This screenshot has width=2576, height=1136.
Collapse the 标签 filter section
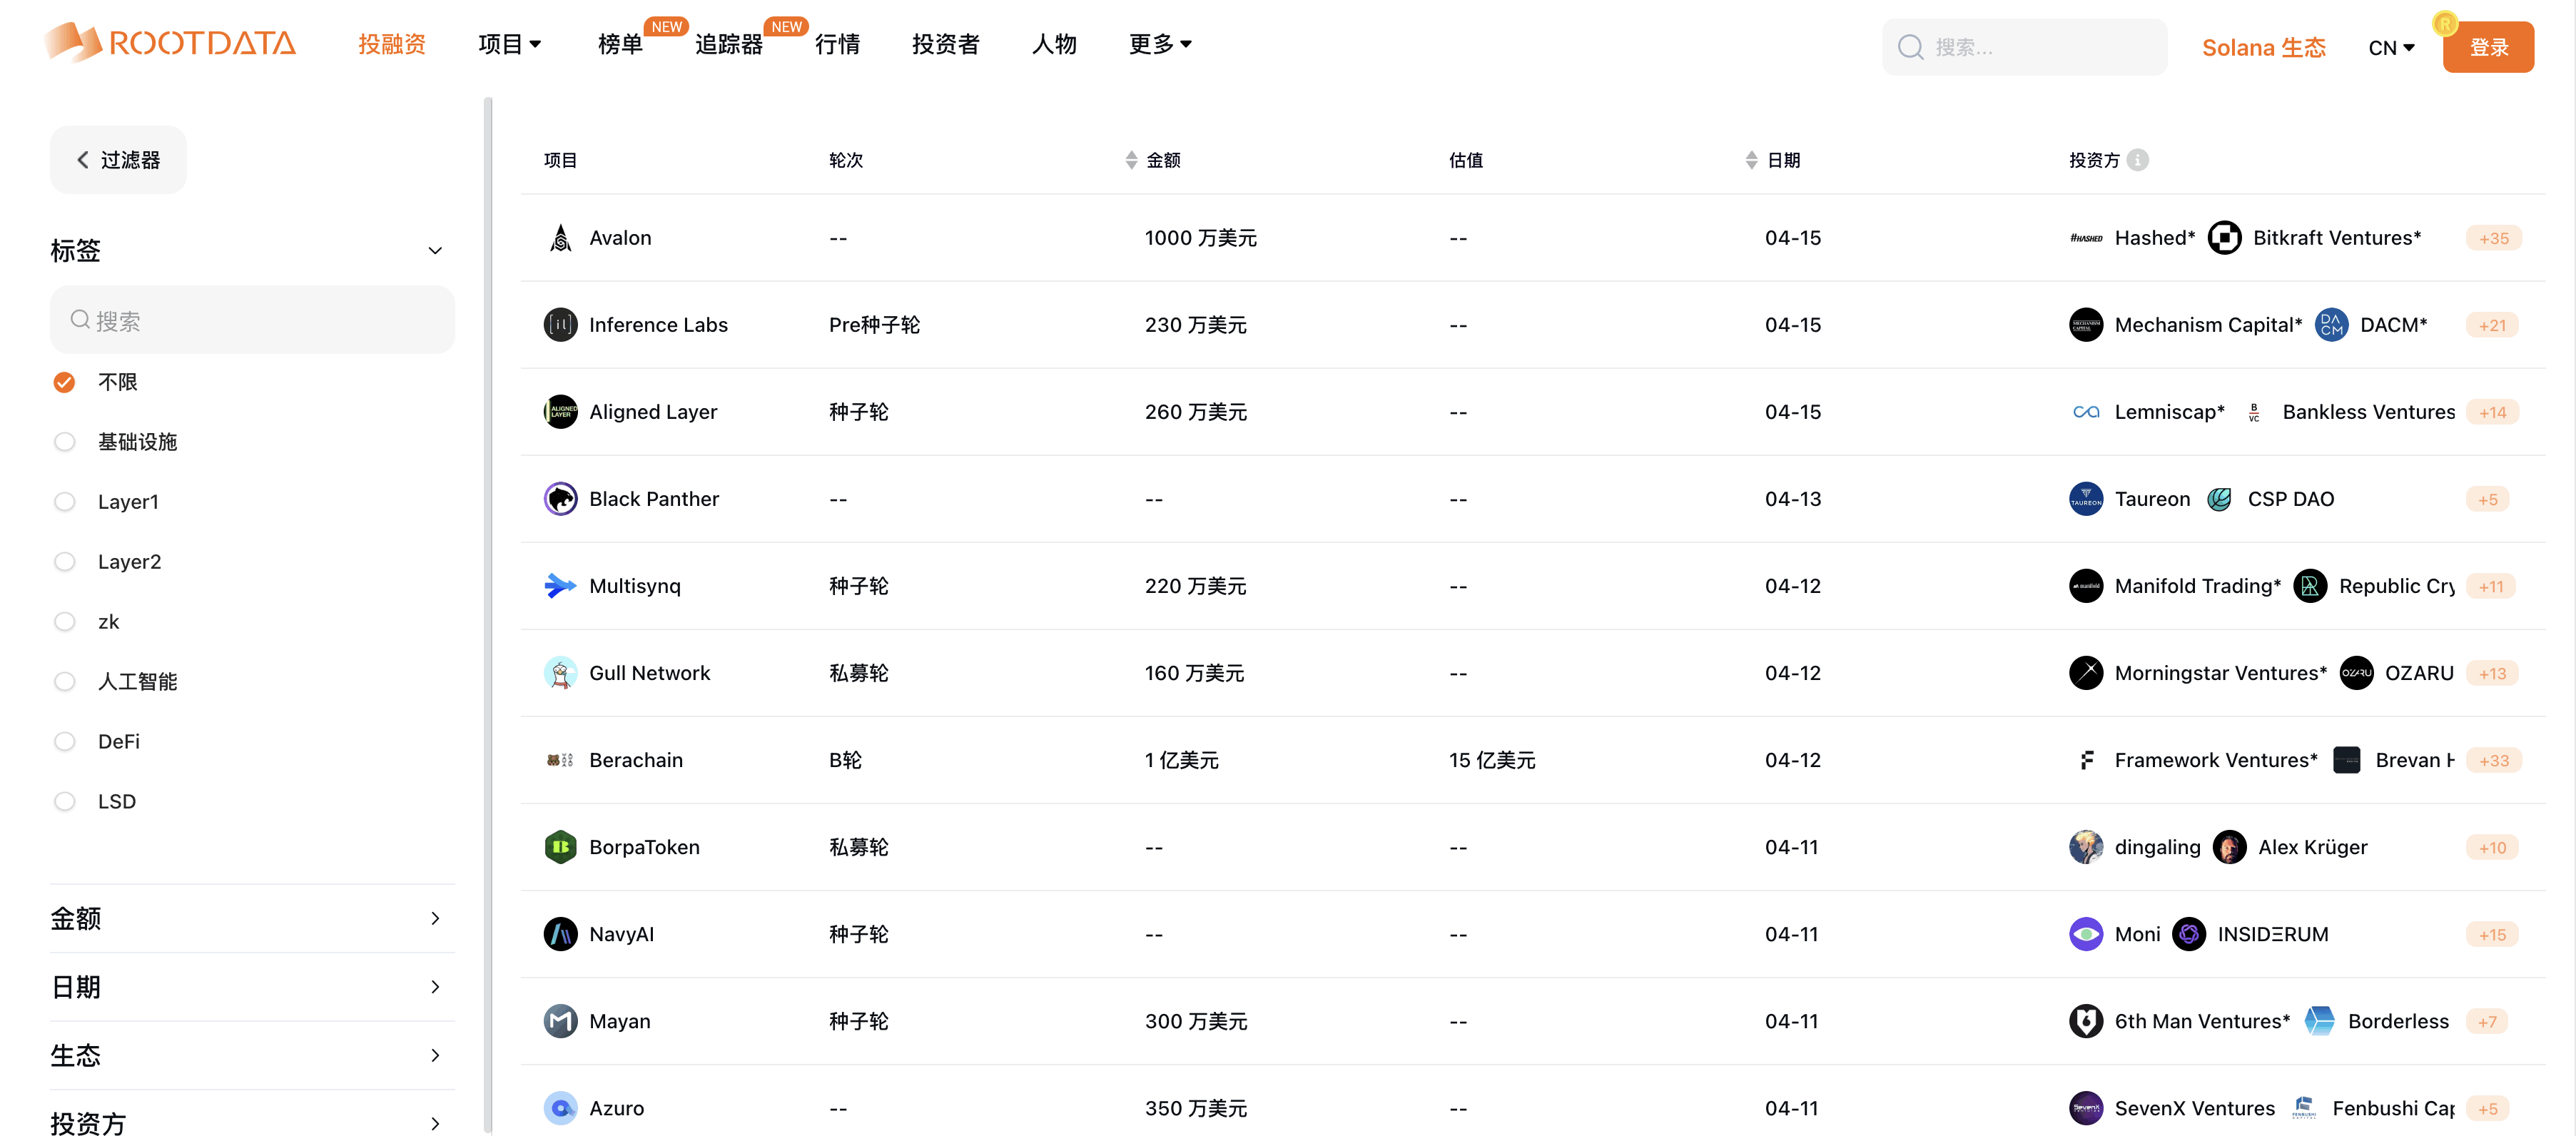coord(435,251)
